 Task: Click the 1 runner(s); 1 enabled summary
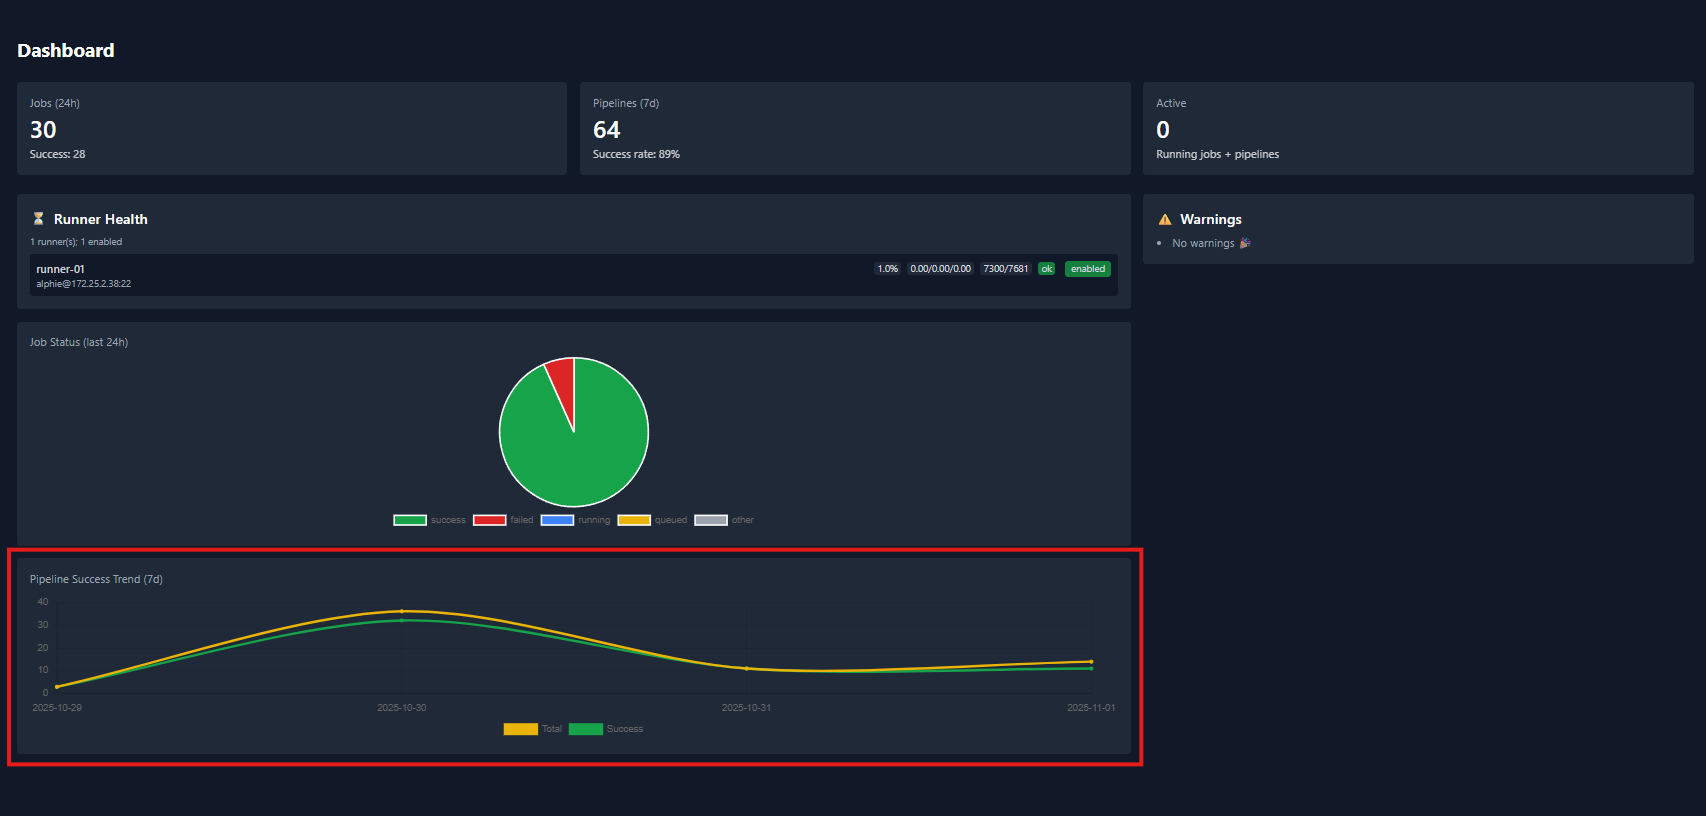pyautogui.click(x=76, y=242)
